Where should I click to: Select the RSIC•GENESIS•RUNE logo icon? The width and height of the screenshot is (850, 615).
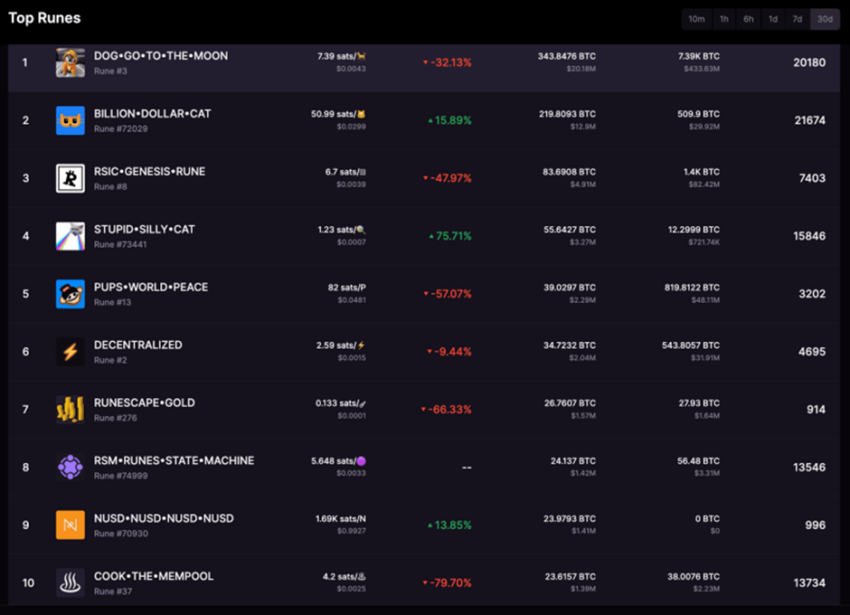[70, 178]
